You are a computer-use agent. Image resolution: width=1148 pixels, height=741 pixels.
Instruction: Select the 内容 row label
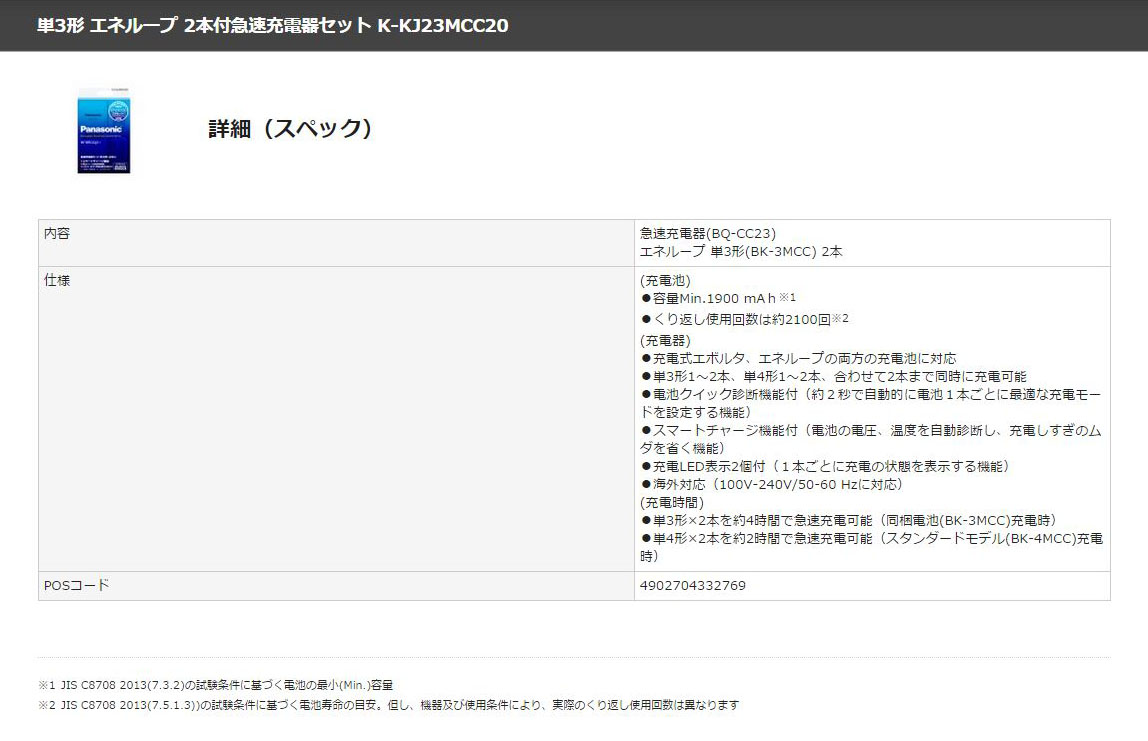[57, 234]
